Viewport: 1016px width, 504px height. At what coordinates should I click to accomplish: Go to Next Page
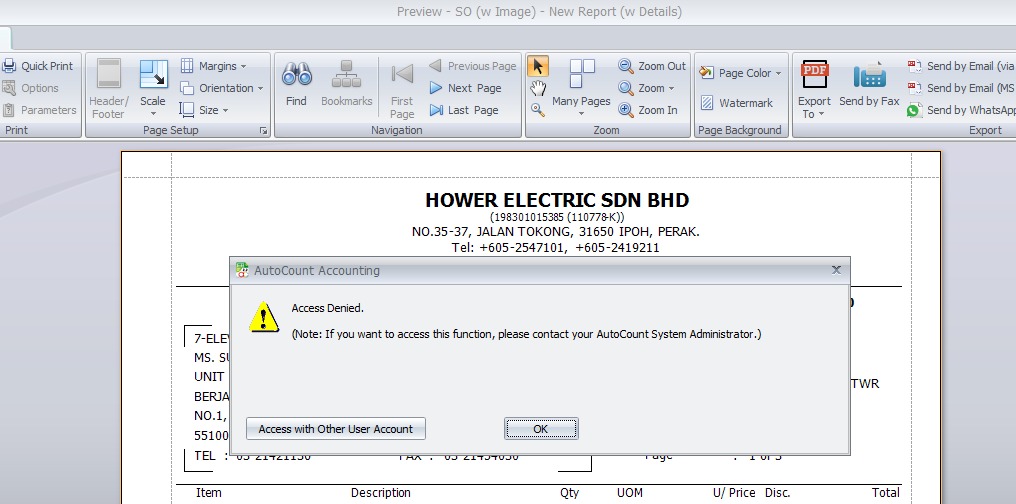(465, 88)
